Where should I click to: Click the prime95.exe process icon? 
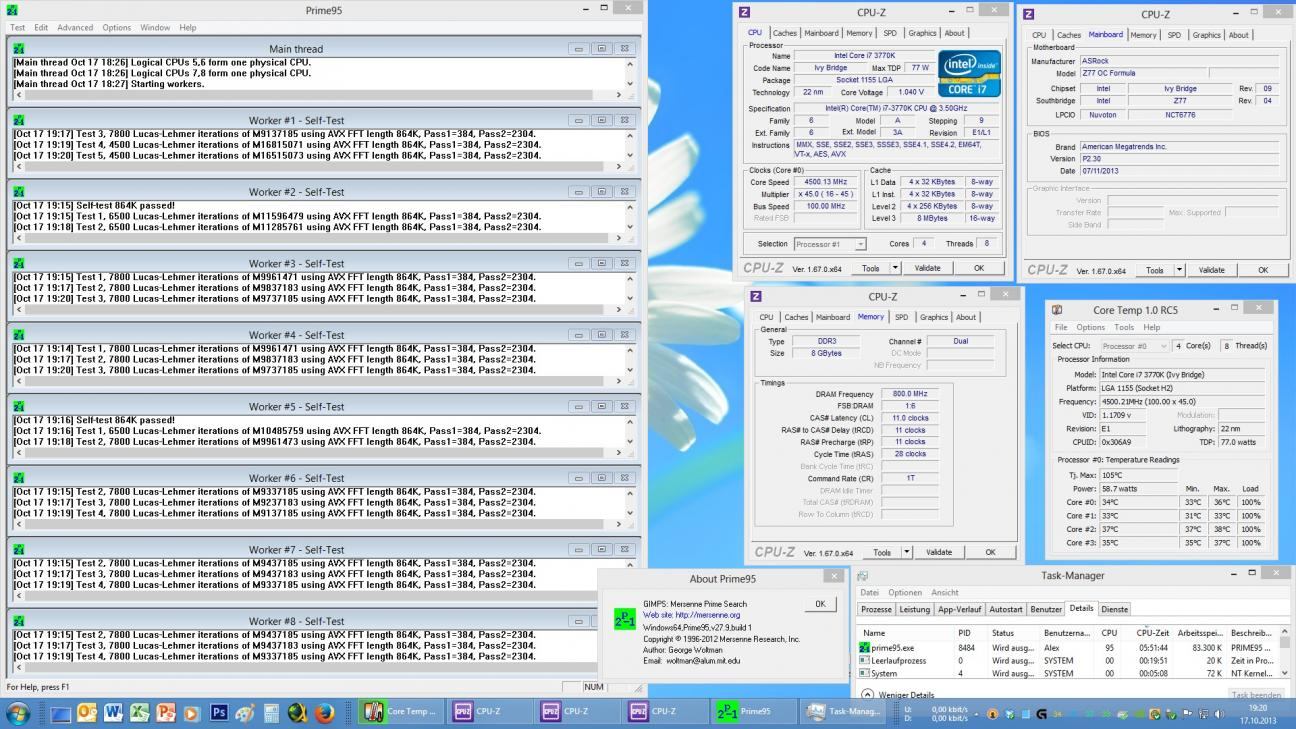(864, 648)
